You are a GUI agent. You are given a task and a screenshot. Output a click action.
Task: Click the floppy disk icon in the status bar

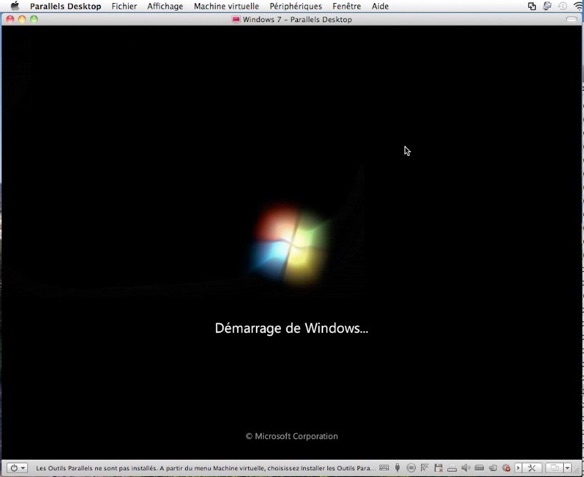click(x=438, y=468)
